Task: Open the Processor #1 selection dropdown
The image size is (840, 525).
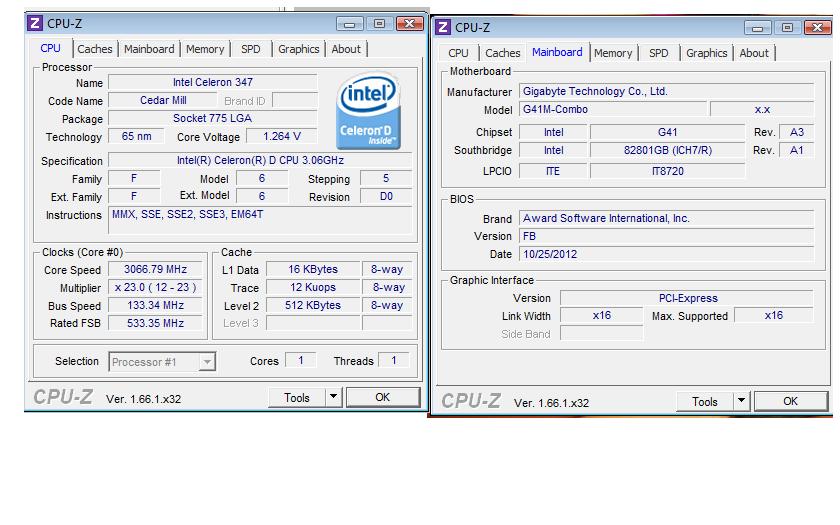Action: pos(162,362)
